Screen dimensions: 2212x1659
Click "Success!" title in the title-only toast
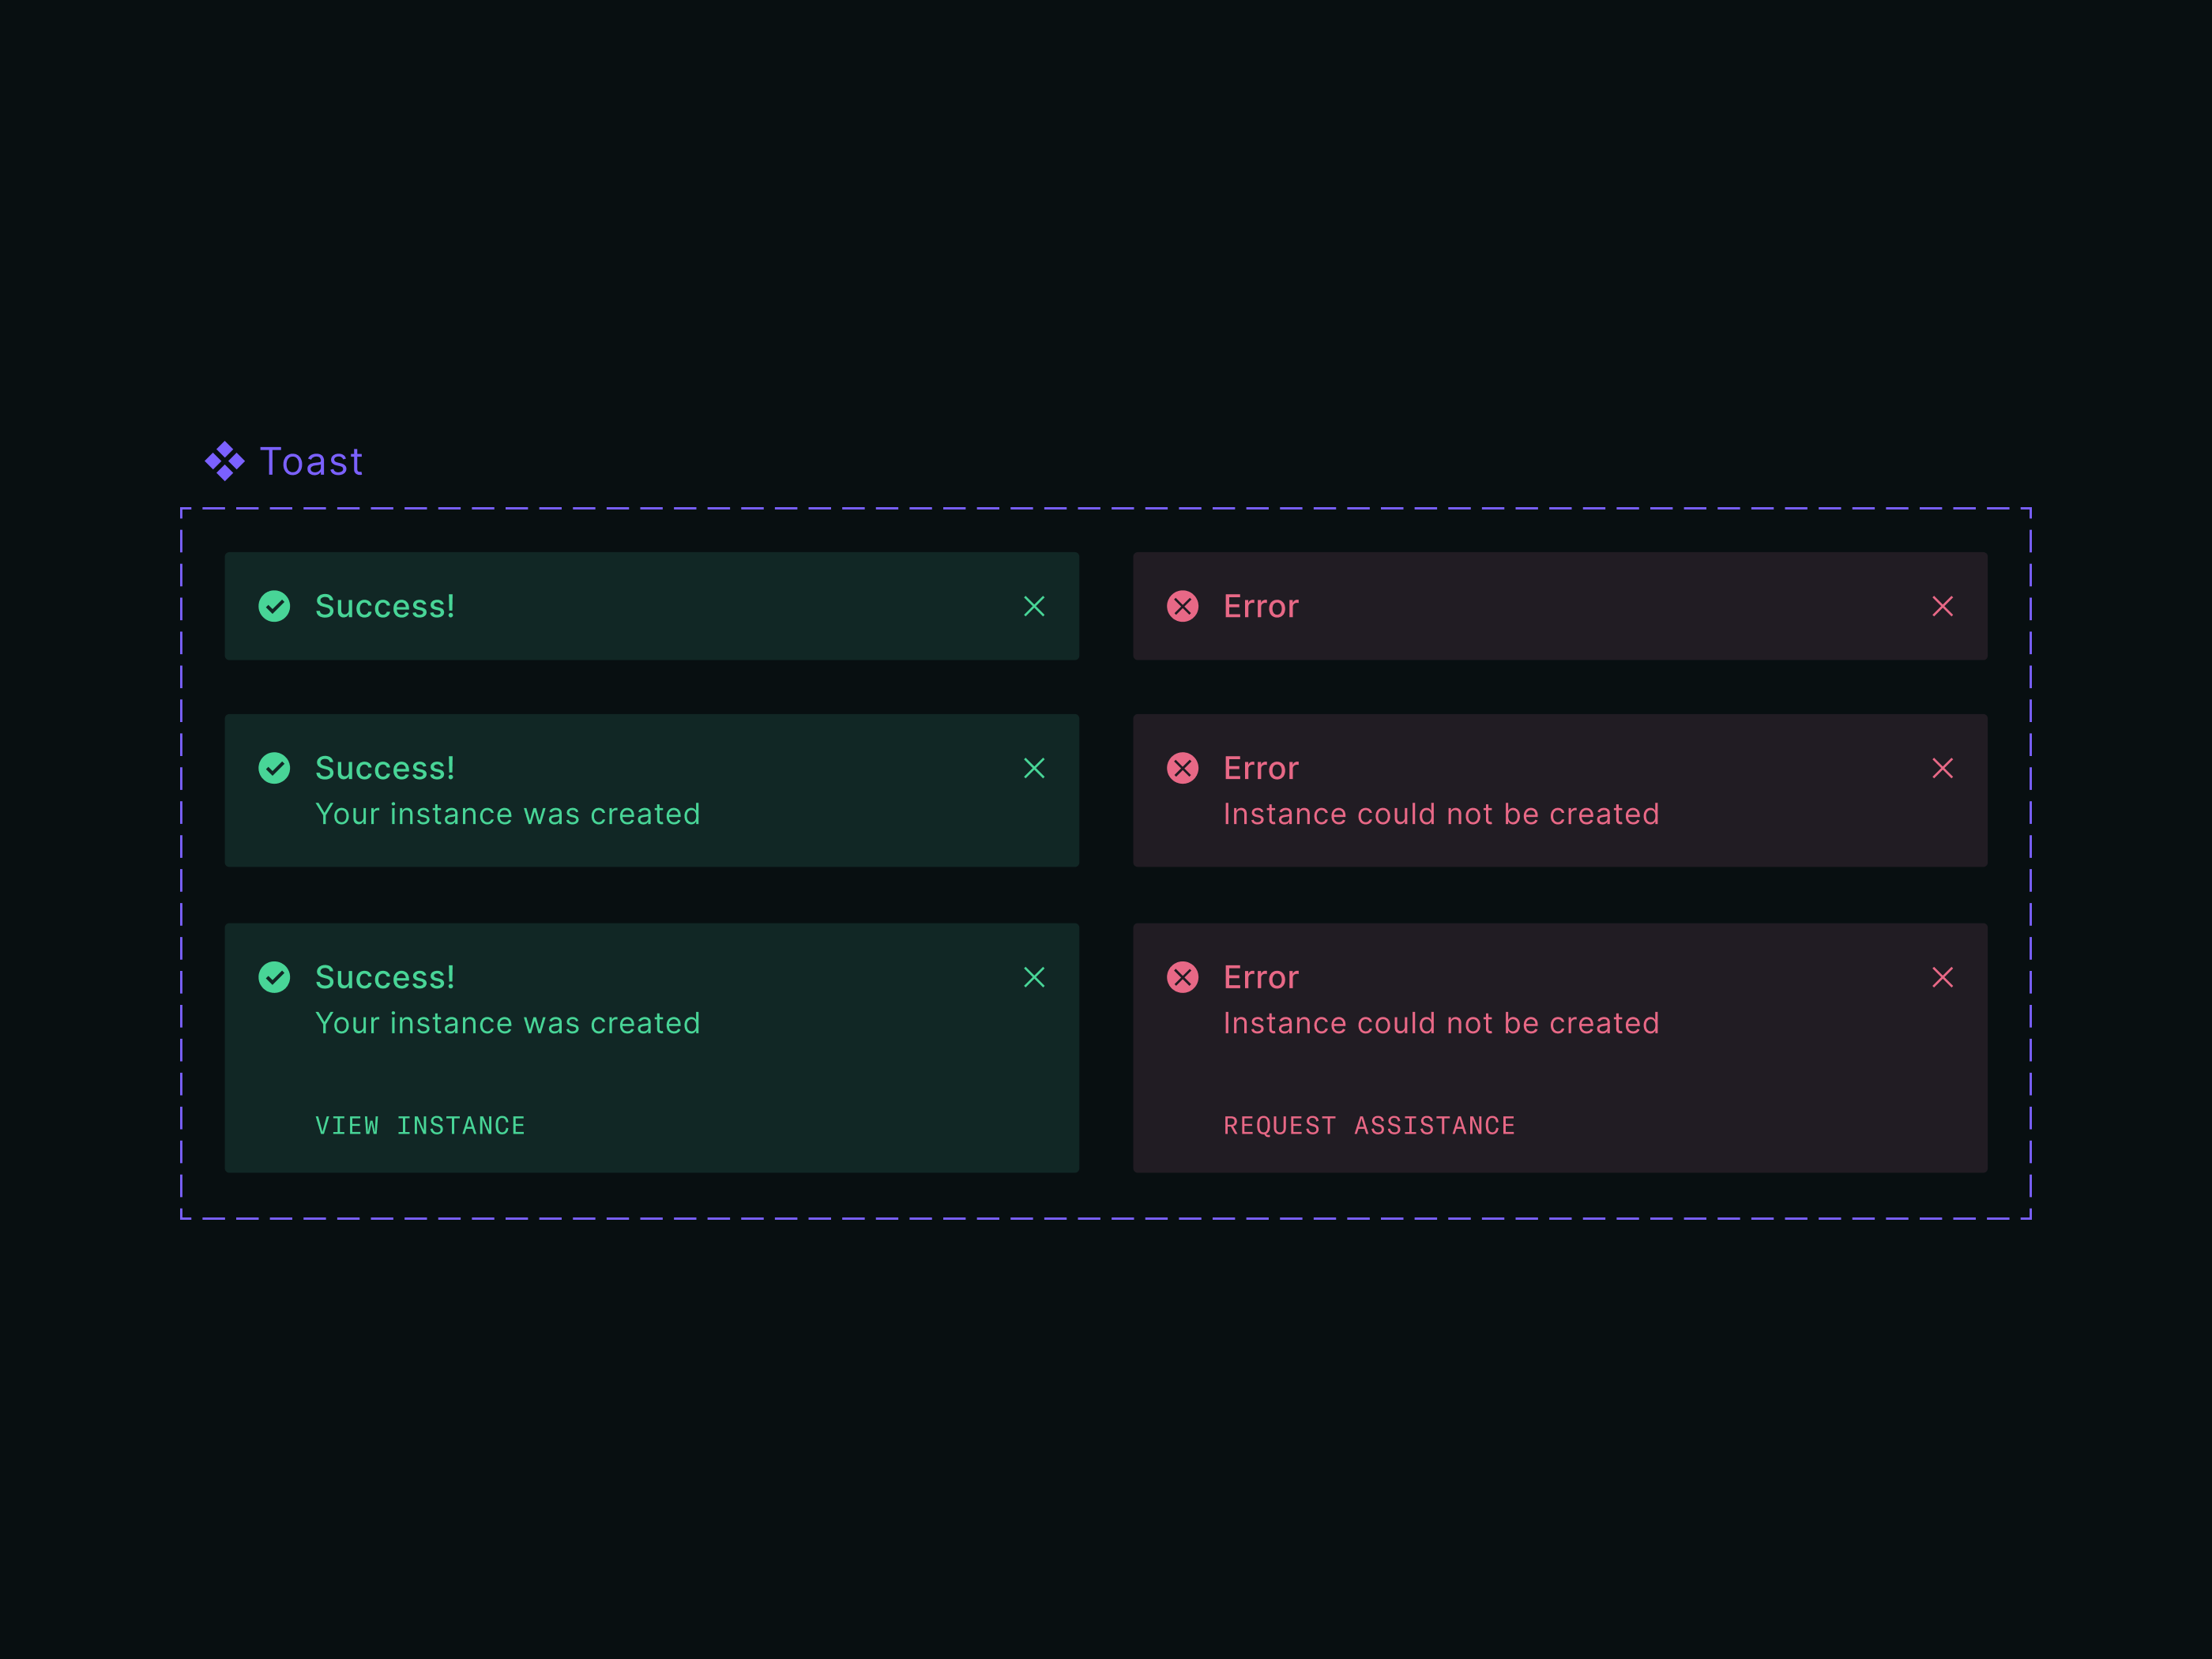[x=385, y=606]
